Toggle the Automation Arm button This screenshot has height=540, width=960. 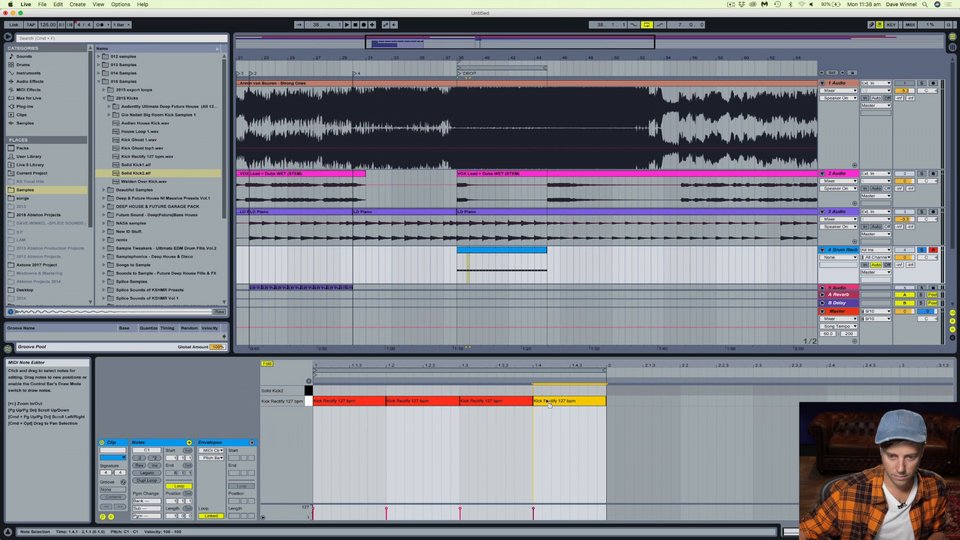385,24
